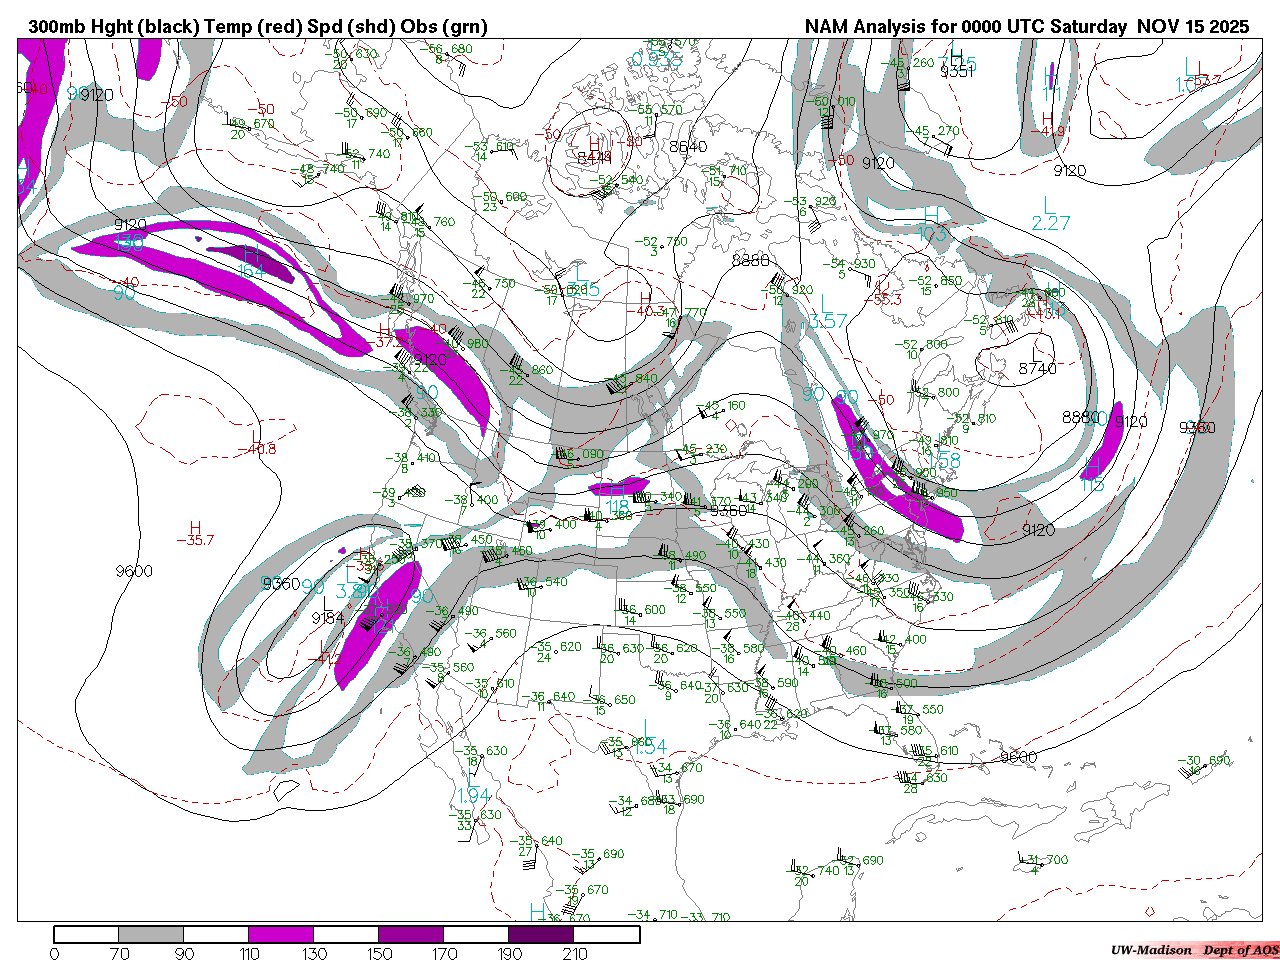Open the UW-Madison Dept of AOS credit
This screenshot has width=1280, height=960.
(x=1194, y=950)
